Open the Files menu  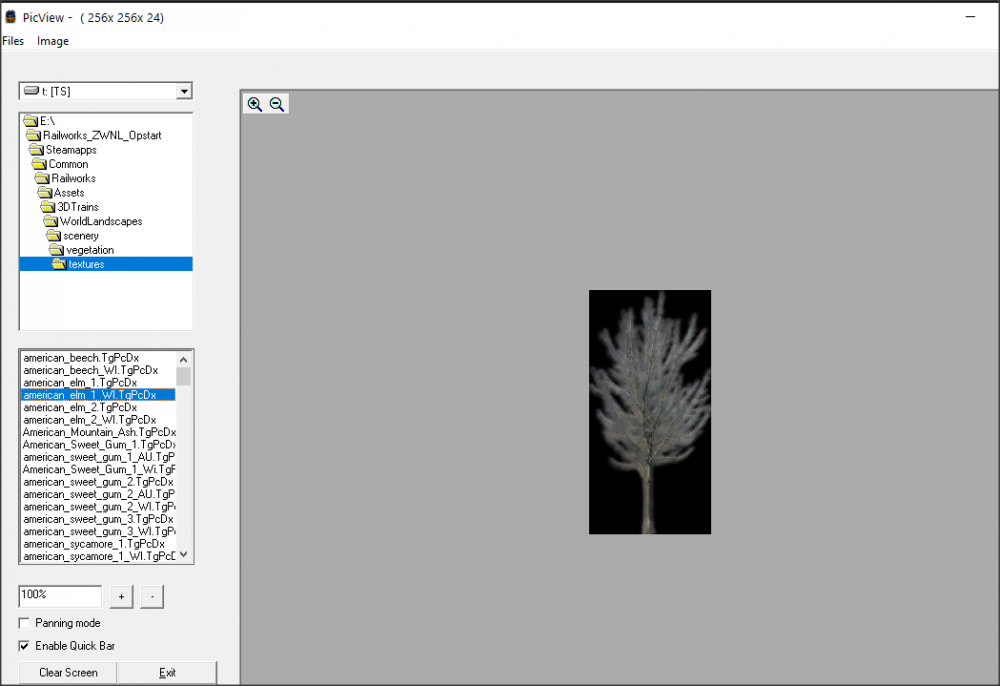(13, 41)
